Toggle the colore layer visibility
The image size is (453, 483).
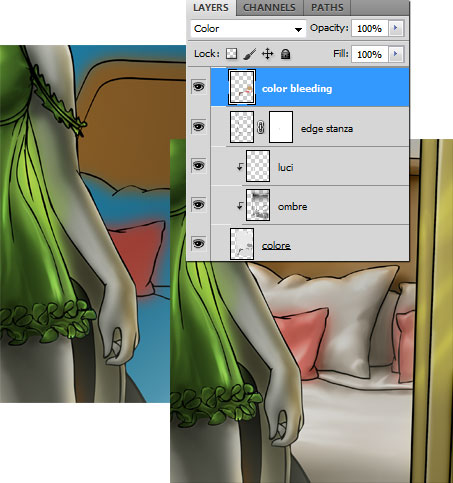tap(199, 243)
